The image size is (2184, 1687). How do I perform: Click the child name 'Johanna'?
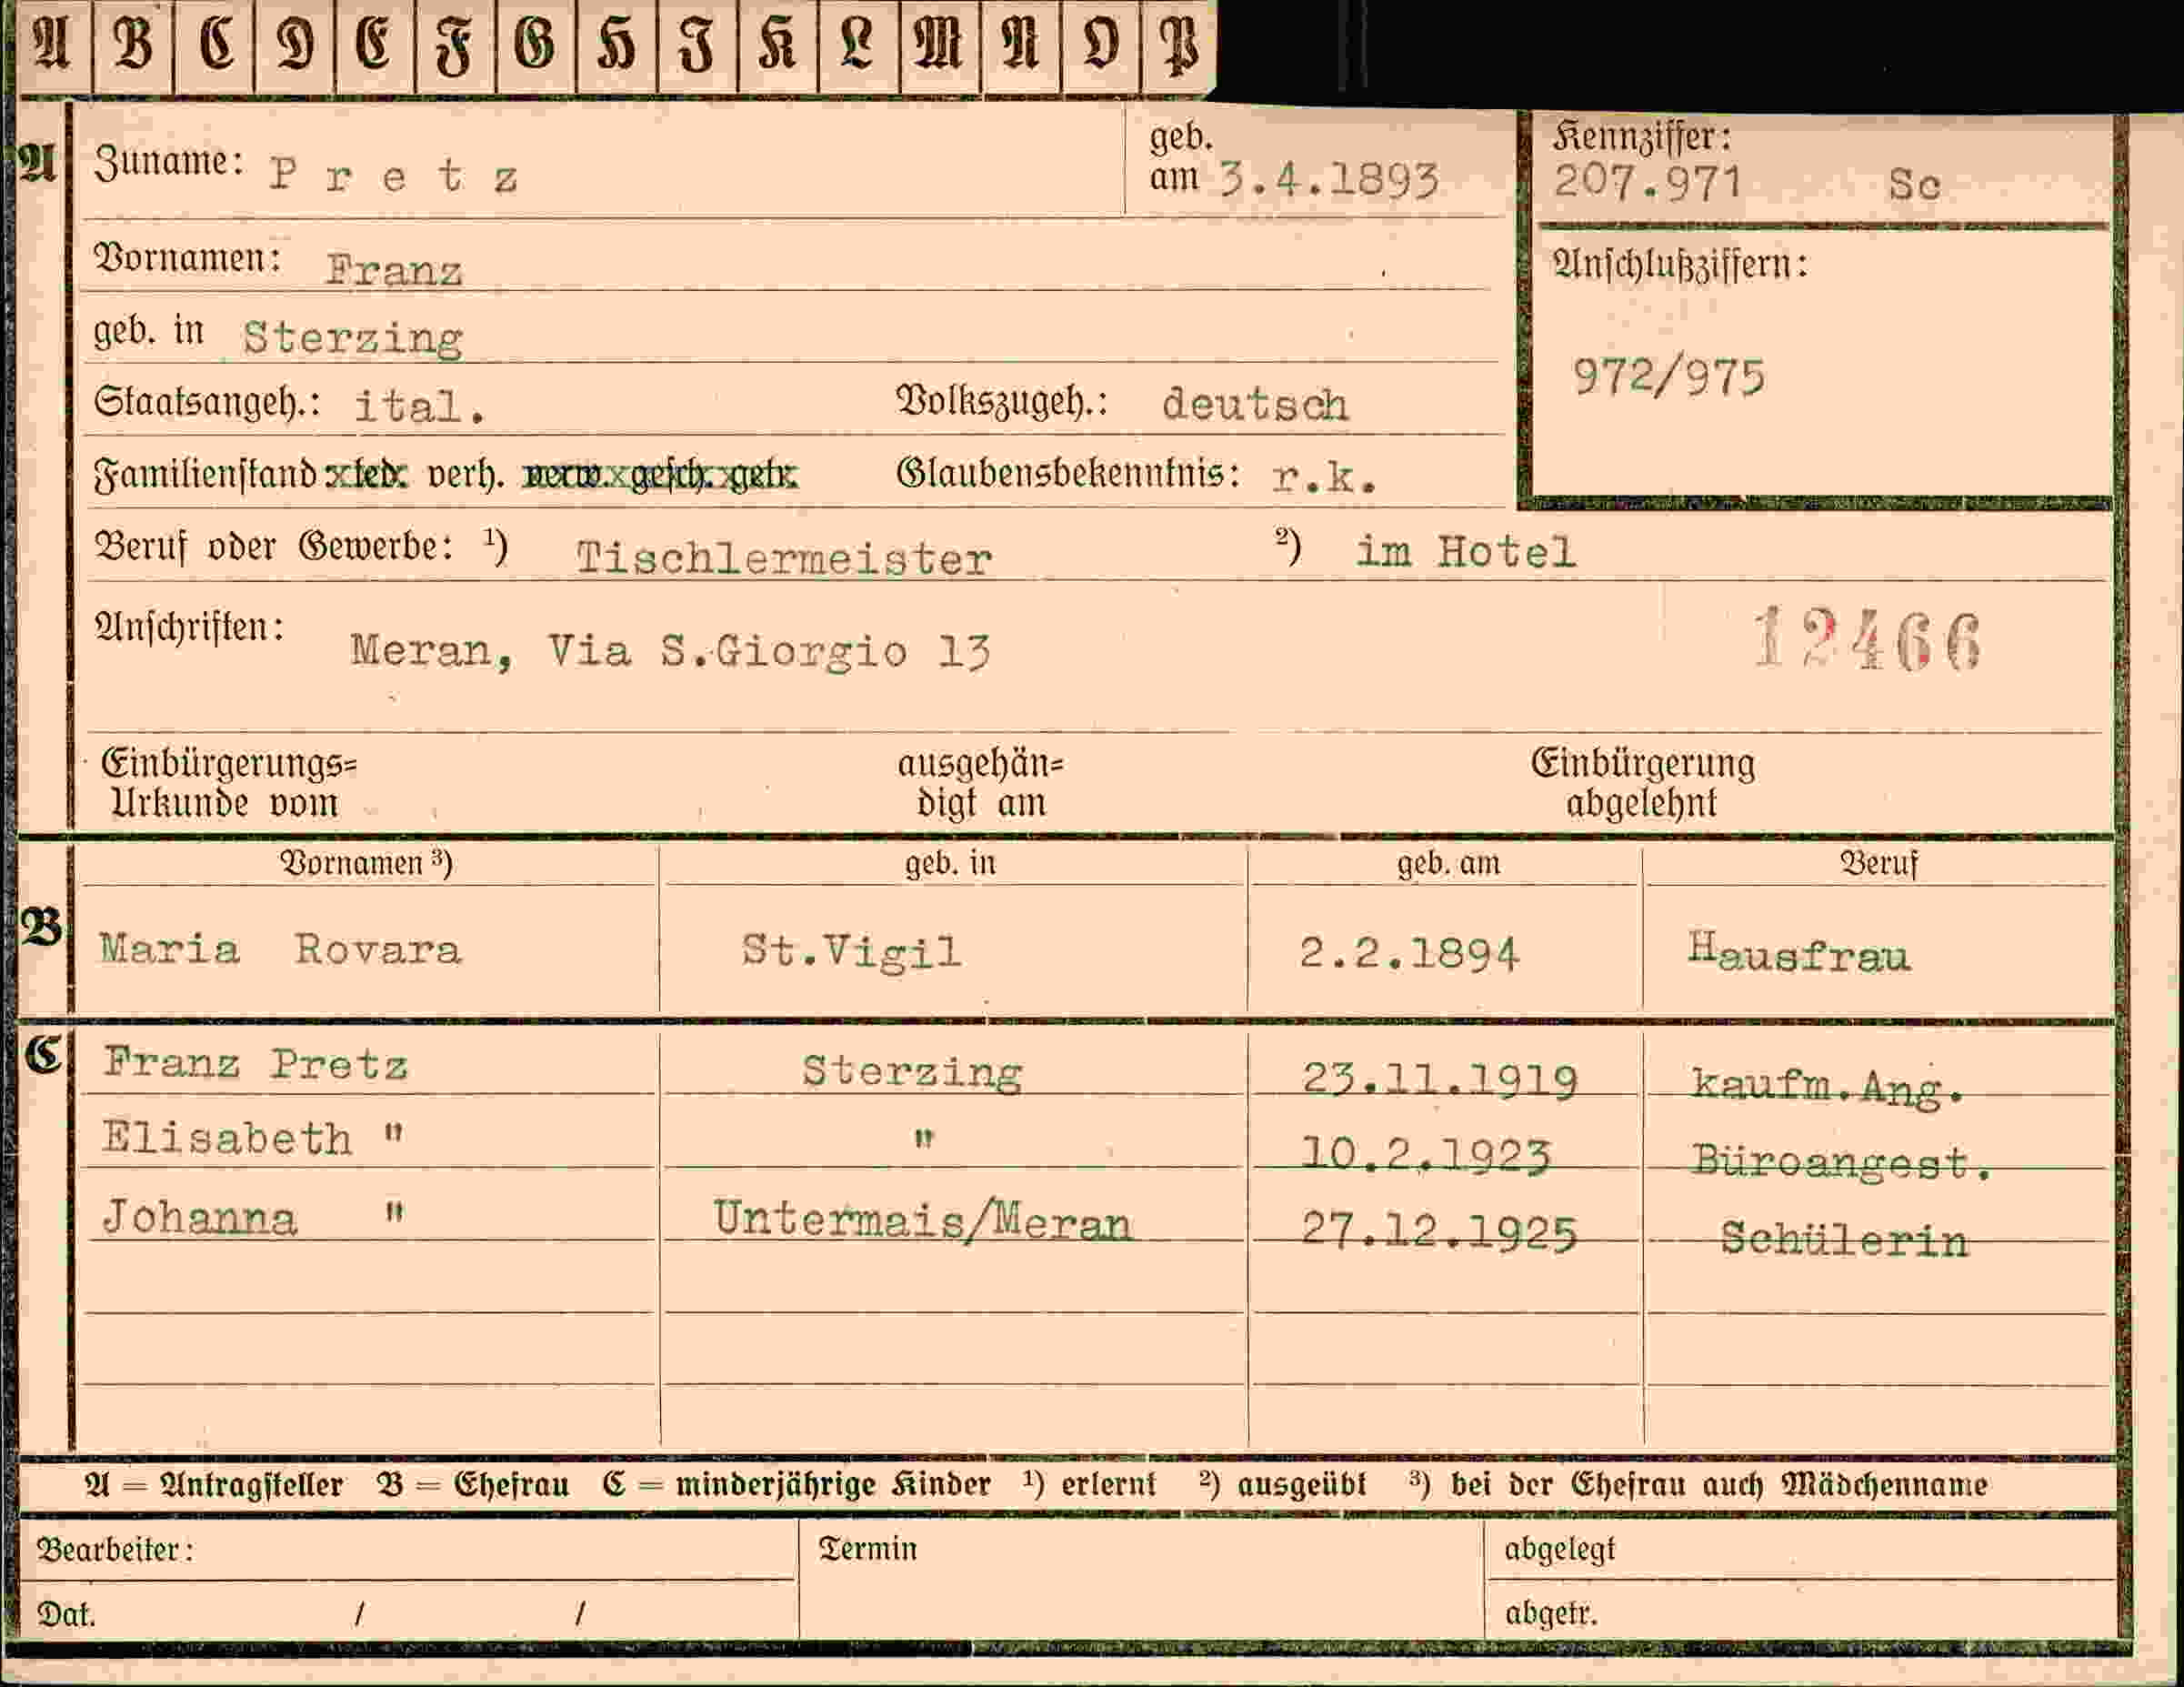[x=200, y=1217]
